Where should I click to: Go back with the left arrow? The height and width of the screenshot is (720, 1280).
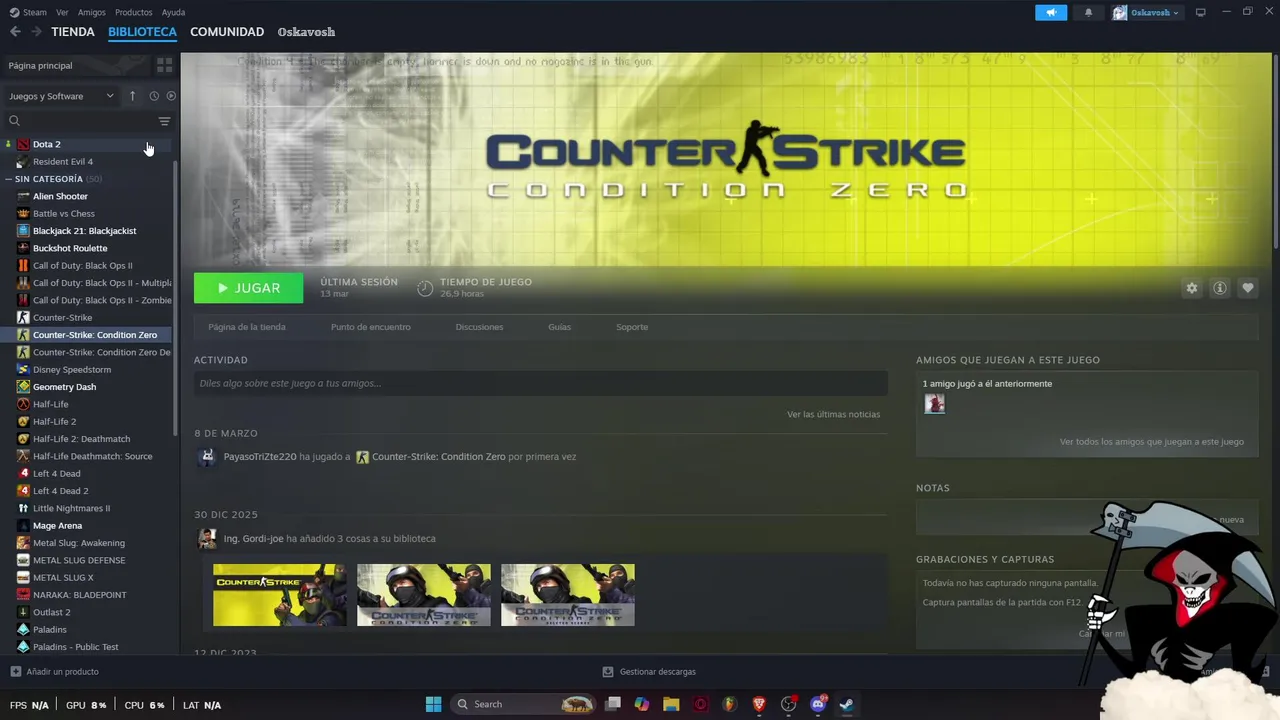coord(15,32)
